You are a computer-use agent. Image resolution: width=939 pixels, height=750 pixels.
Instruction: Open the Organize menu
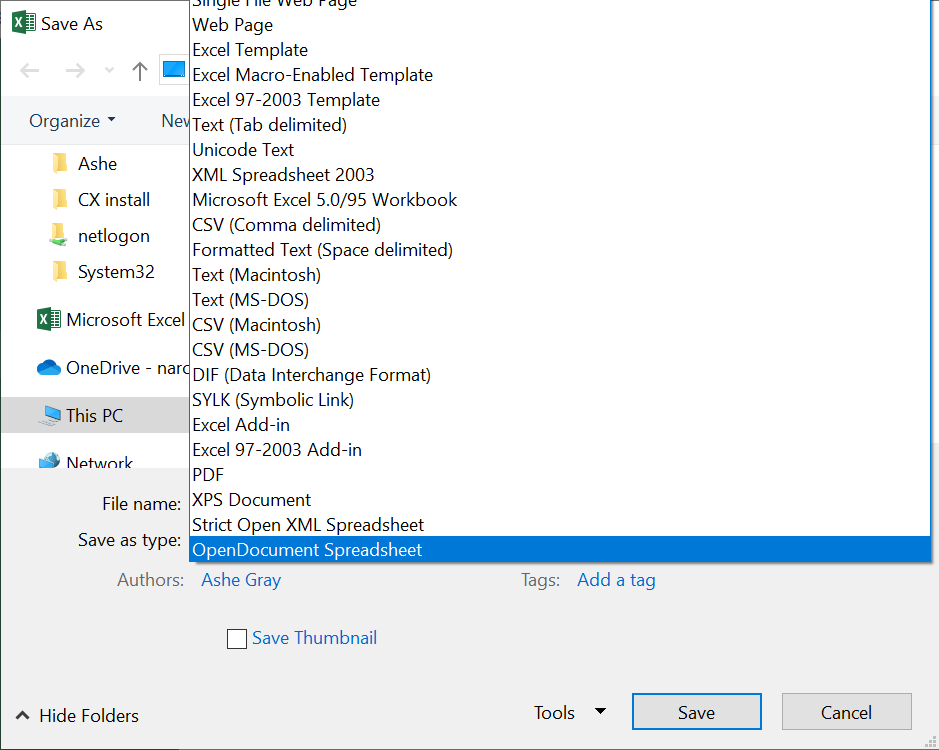click(x=72, y=121)
